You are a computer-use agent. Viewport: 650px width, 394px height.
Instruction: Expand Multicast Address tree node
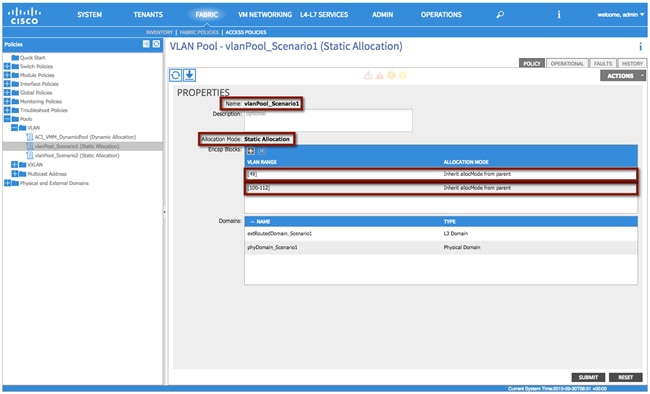(15, 174)
